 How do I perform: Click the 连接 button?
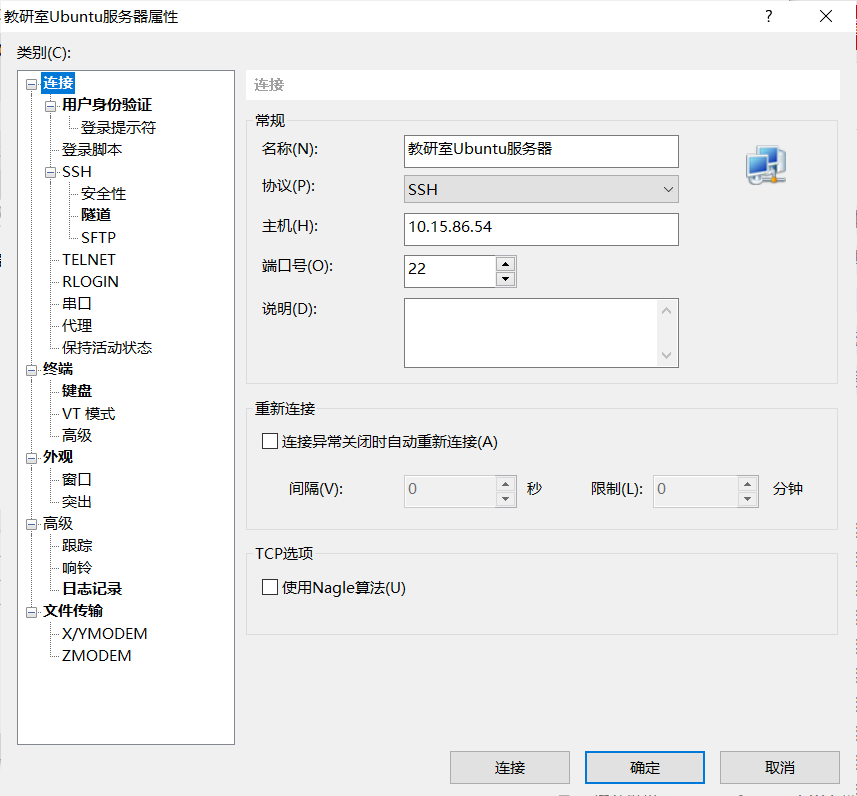(x=510, y=767)
